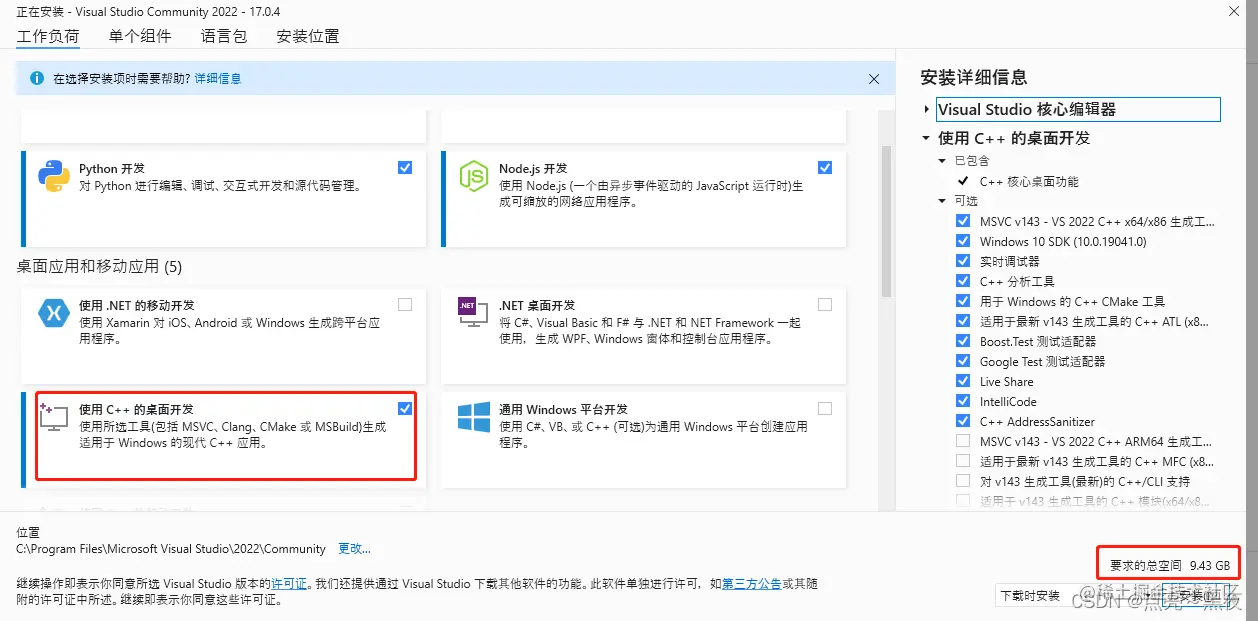1258x621 pixels.
Task: Switch to the 单个组件 tab
Action: [x=140, y=36]
